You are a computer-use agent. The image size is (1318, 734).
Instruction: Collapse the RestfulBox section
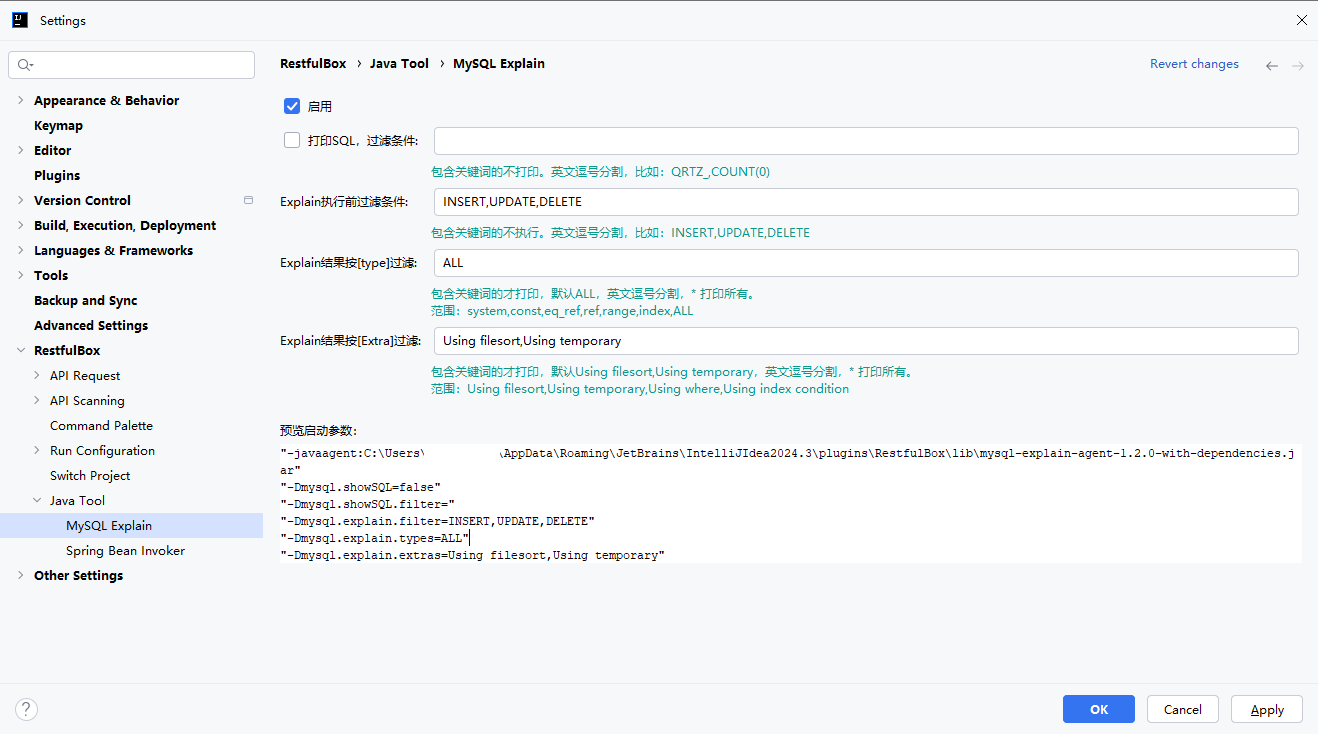click(x=21, y=350)
